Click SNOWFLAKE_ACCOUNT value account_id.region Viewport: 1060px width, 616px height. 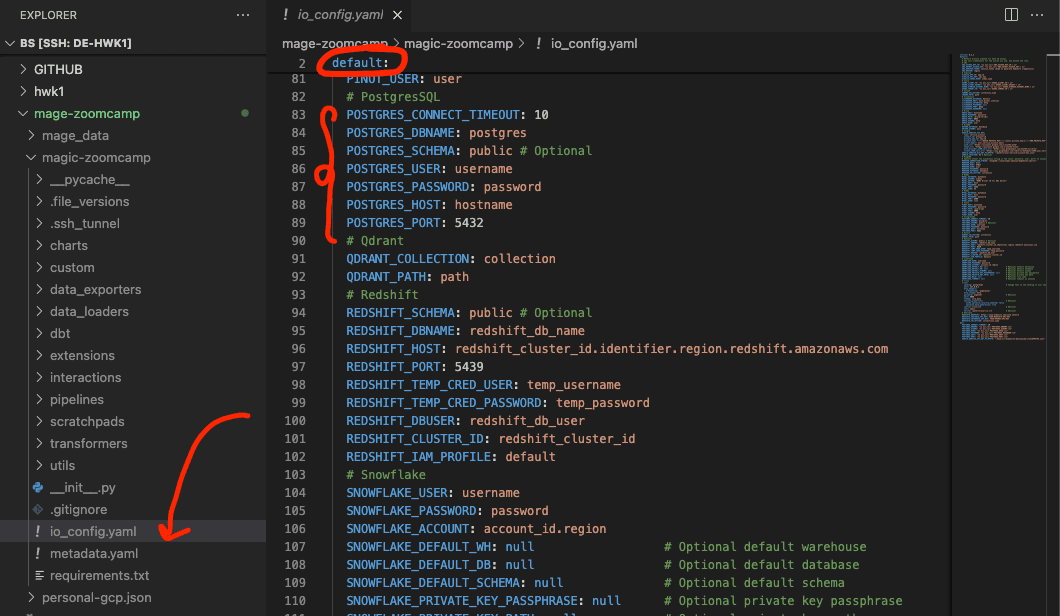coord(545,529)
